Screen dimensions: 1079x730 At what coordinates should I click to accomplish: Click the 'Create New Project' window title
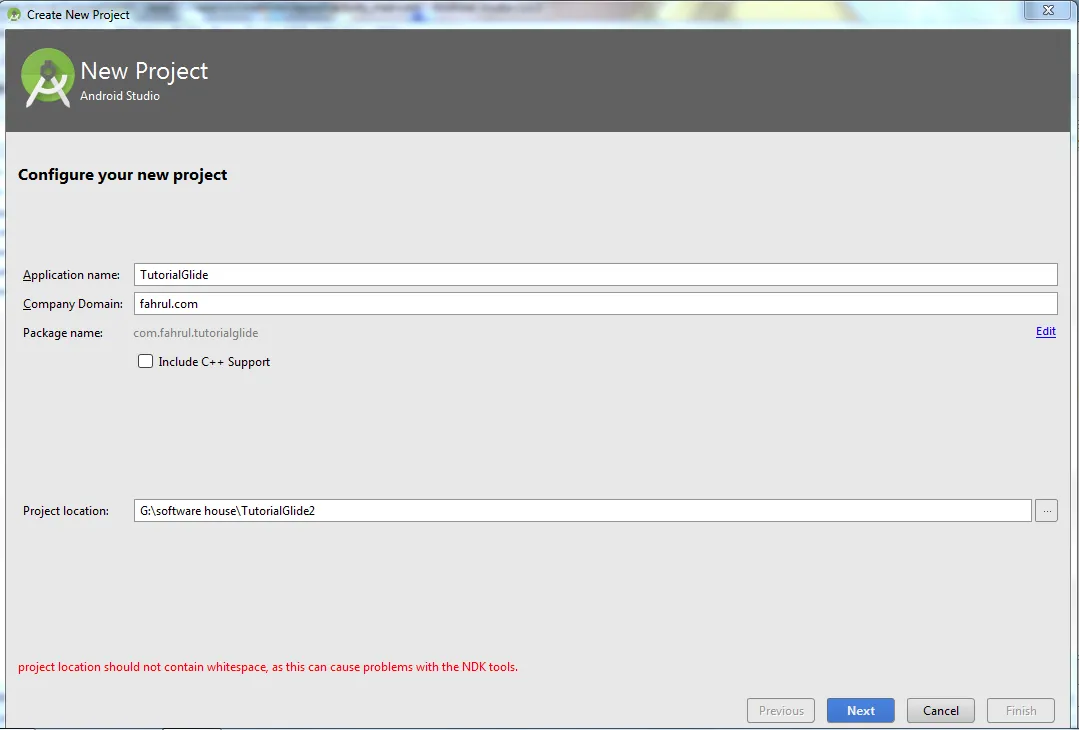pyautogui.click(x=78, y=14)
